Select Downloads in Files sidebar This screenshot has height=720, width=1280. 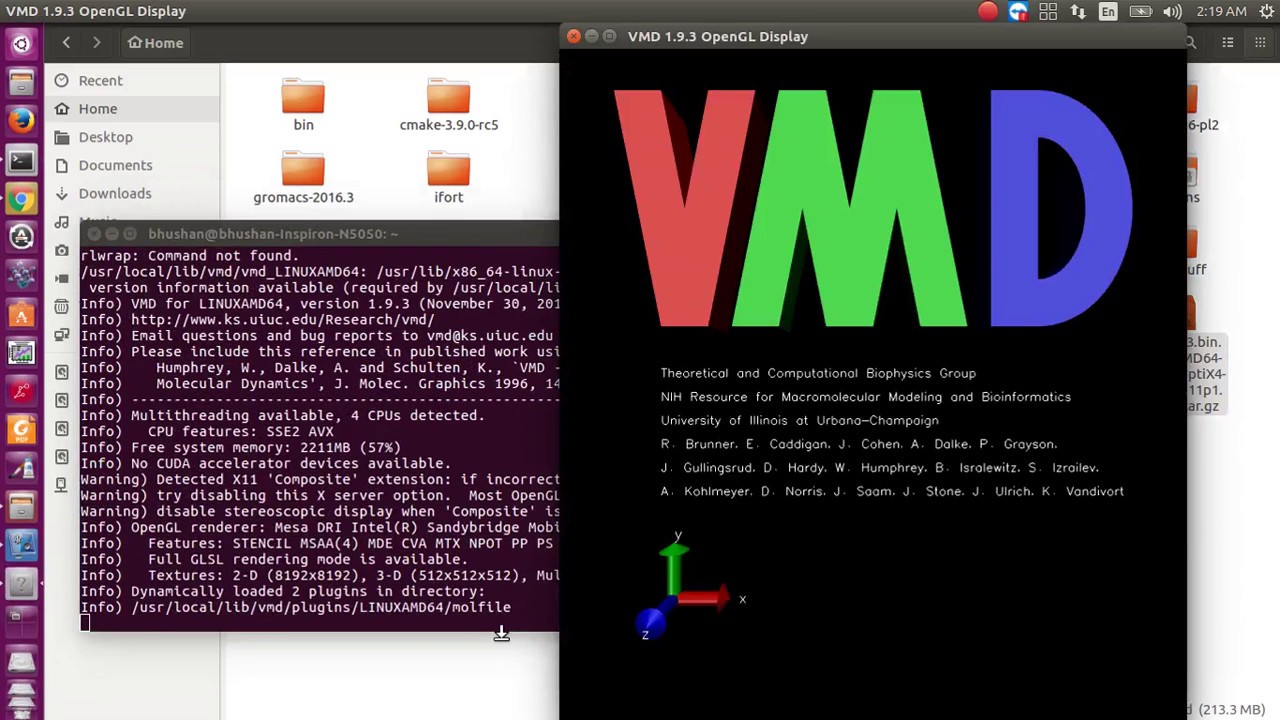(x=132, y=193)
